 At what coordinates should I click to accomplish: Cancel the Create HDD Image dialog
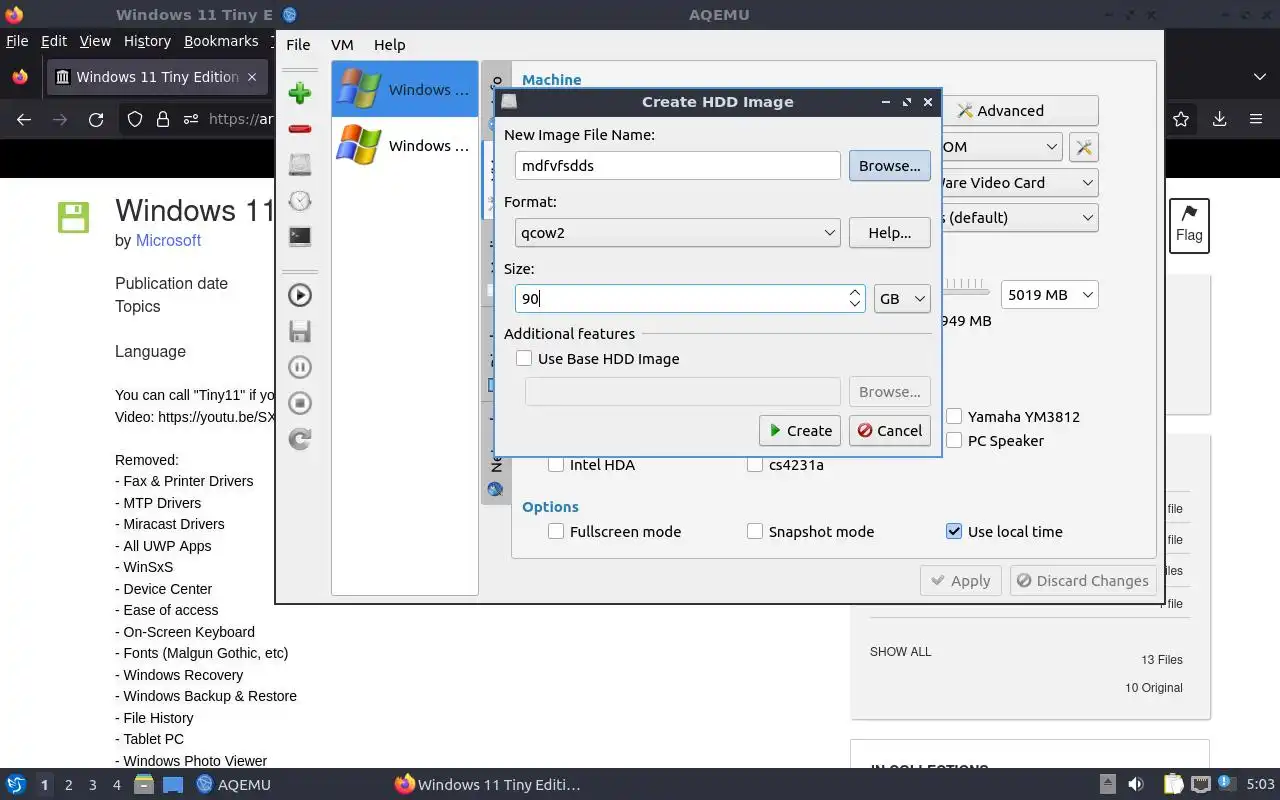tap(889, 430)
